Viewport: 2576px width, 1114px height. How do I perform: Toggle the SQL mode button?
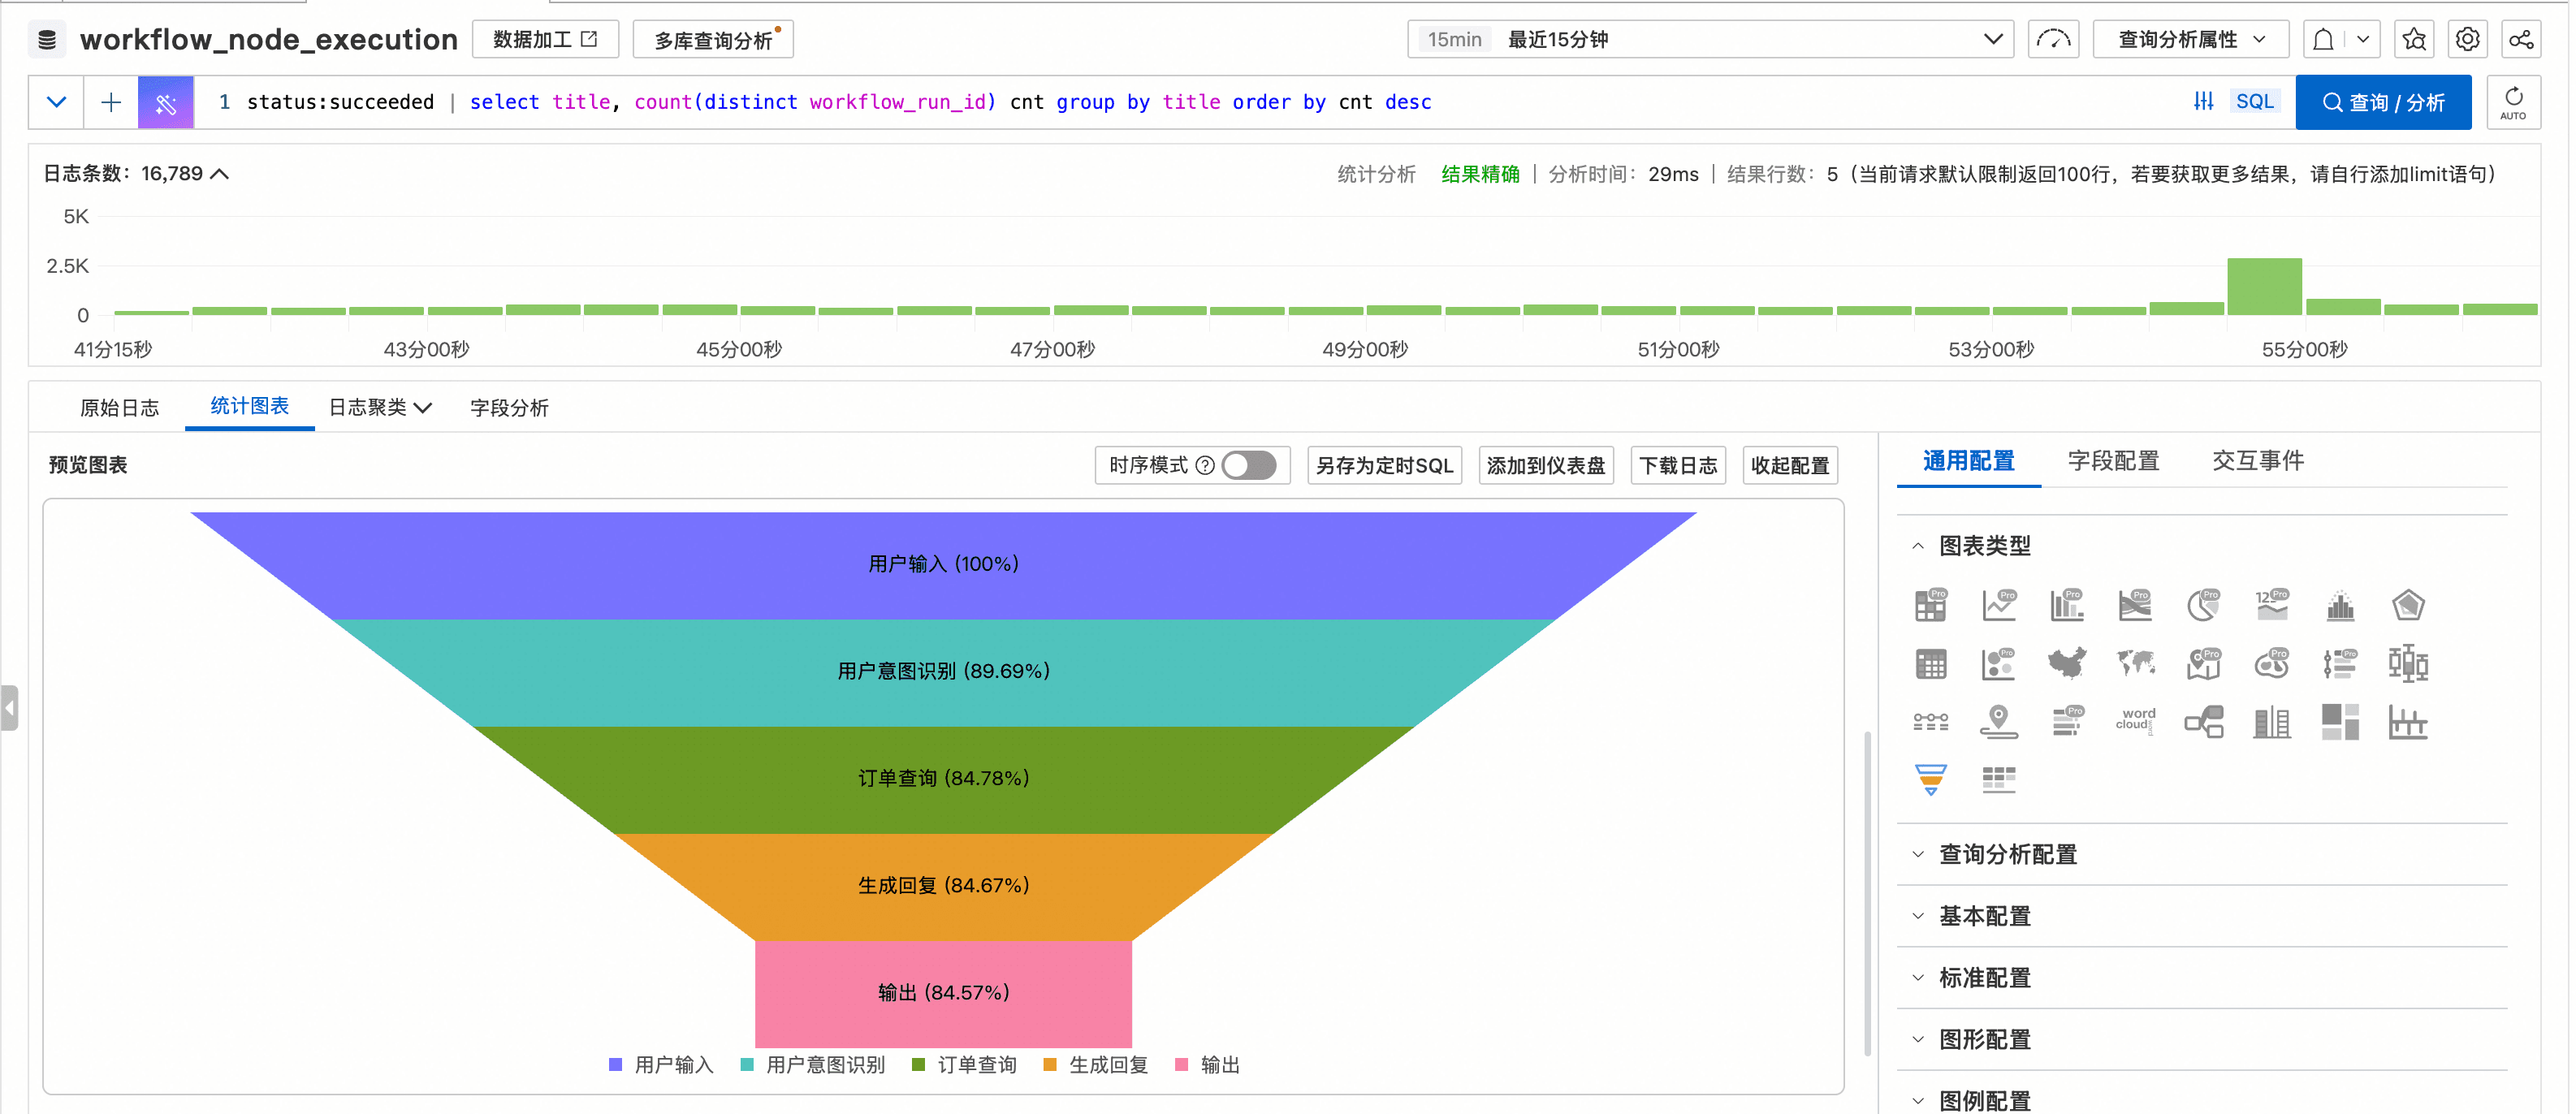(2254, 102)
